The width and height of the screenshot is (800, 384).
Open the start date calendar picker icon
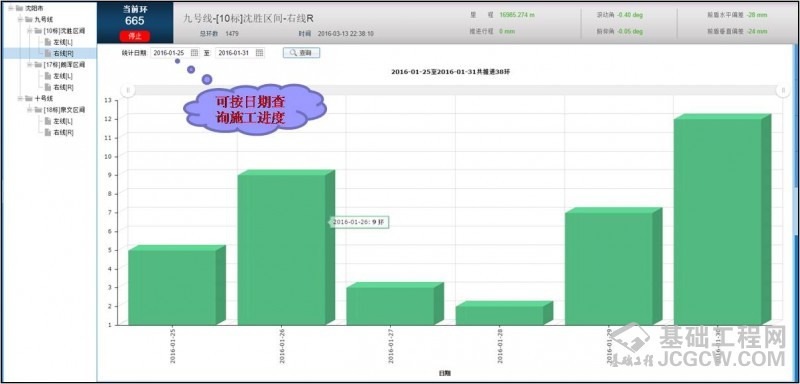(x=194, y=53)
